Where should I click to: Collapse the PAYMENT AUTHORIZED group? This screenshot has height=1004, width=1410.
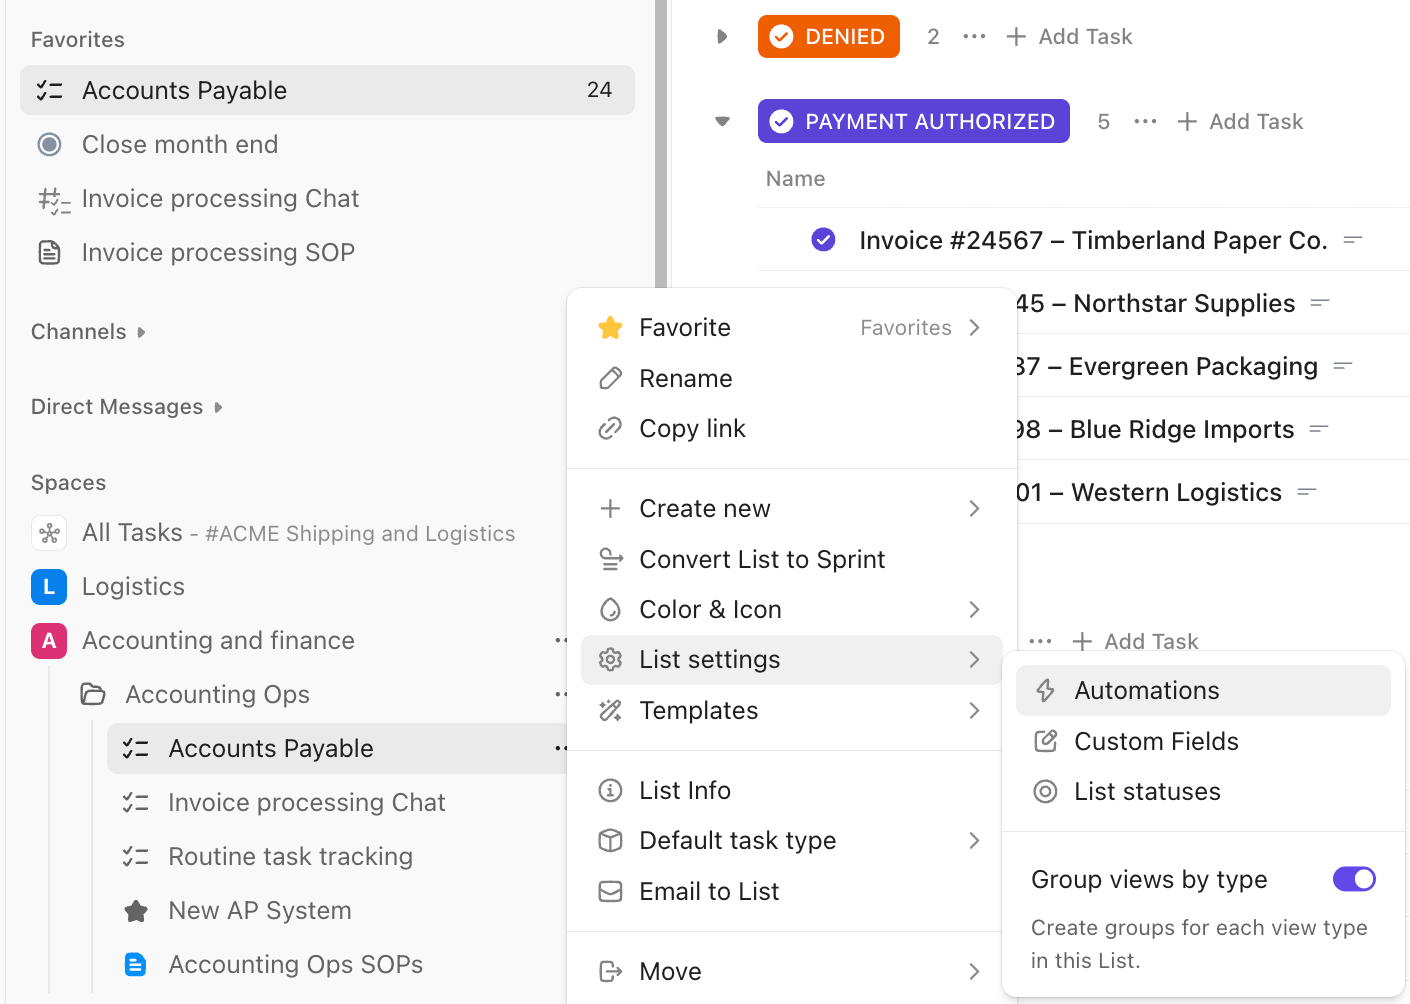point(722,121)
